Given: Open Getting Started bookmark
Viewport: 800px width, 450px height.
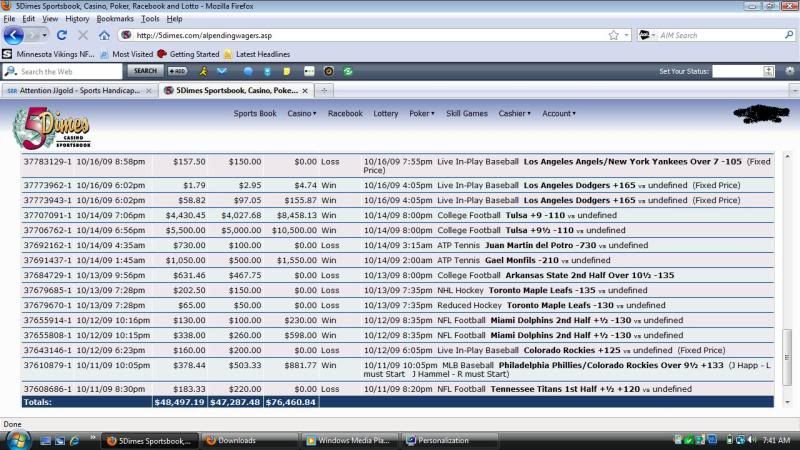Looking at the screenshot, I should coord(188,54).
